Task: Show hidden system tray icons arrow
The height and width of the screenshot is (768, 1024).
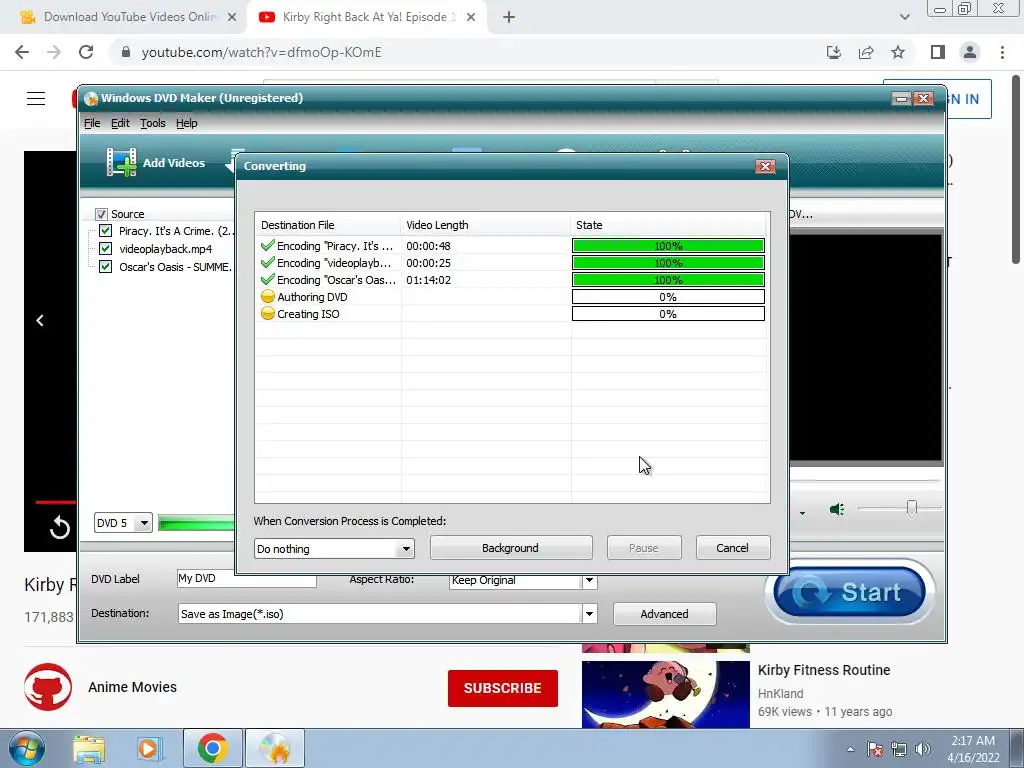Action: tap(850, 749)
